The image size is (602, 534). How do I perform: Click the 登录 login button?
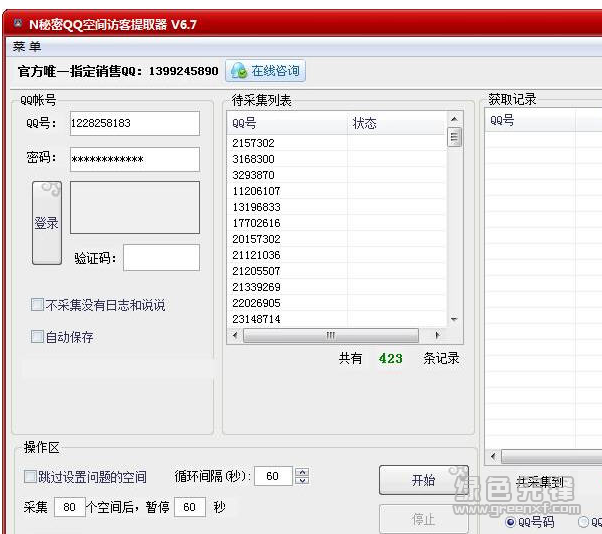tap(47, 223)
